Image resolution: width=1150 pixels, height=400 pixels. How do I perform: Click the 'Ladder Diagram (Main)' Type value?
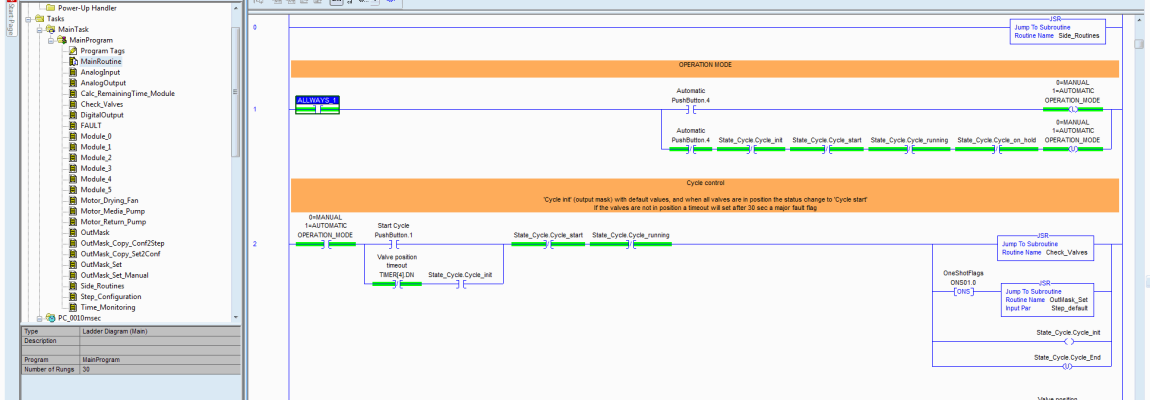click(115, 331)
